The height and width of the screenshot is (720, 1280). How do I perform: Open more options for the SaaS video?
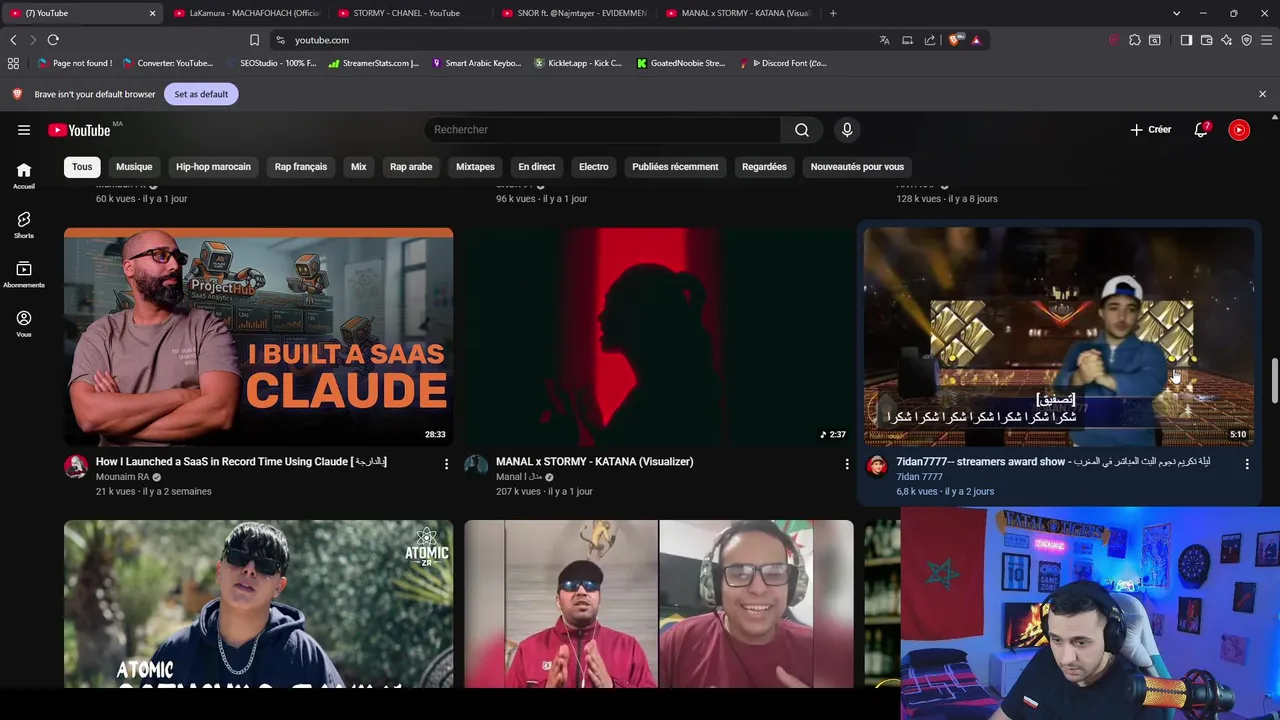(x=446, y=464)
